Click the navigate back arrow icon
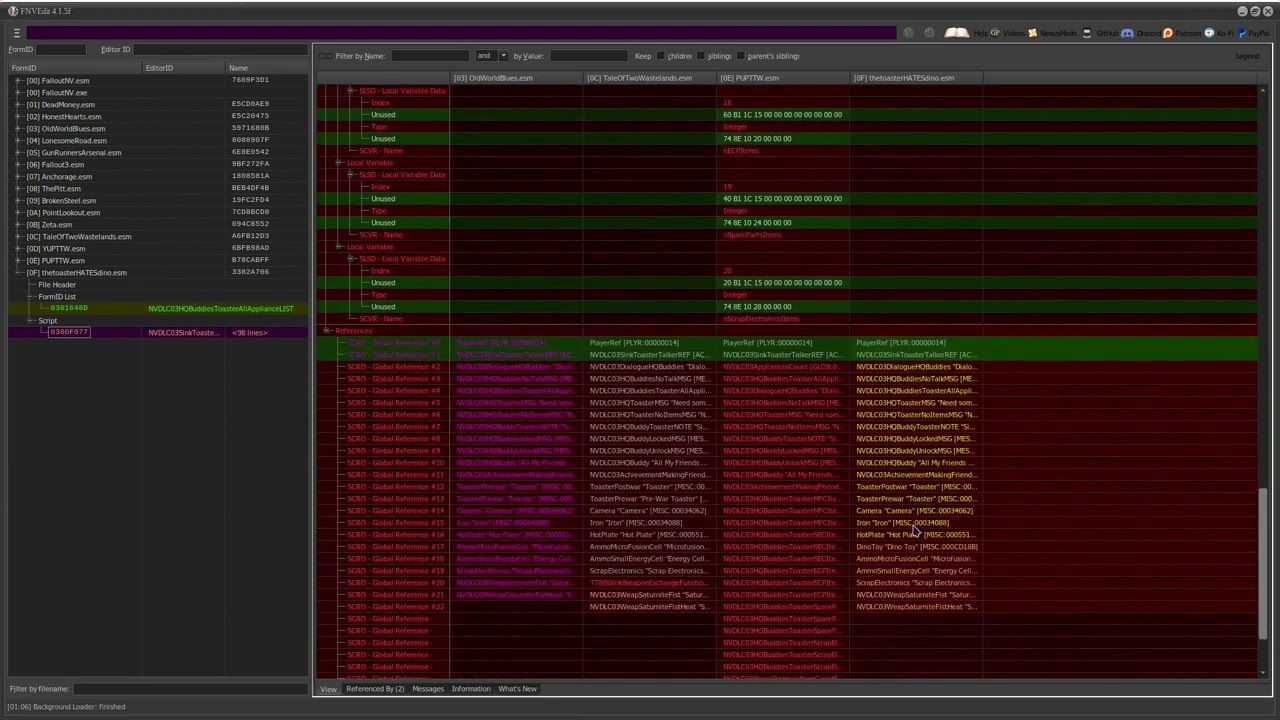 908,33
